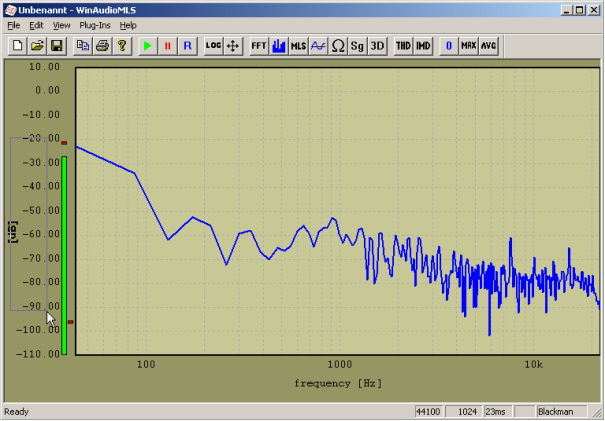
Task: Save using the floppy disk icon
Action: click(x=57, y=46)
